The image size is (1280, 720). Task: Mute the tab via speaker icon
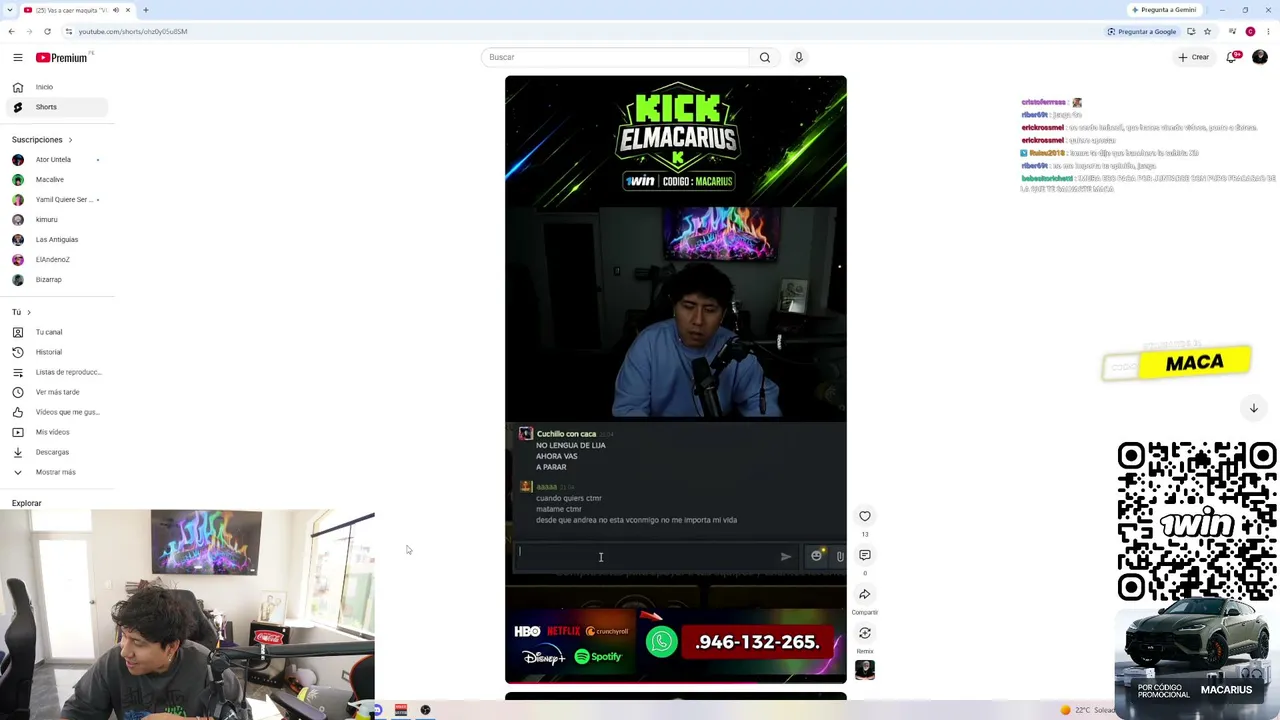tap(116, 10)
